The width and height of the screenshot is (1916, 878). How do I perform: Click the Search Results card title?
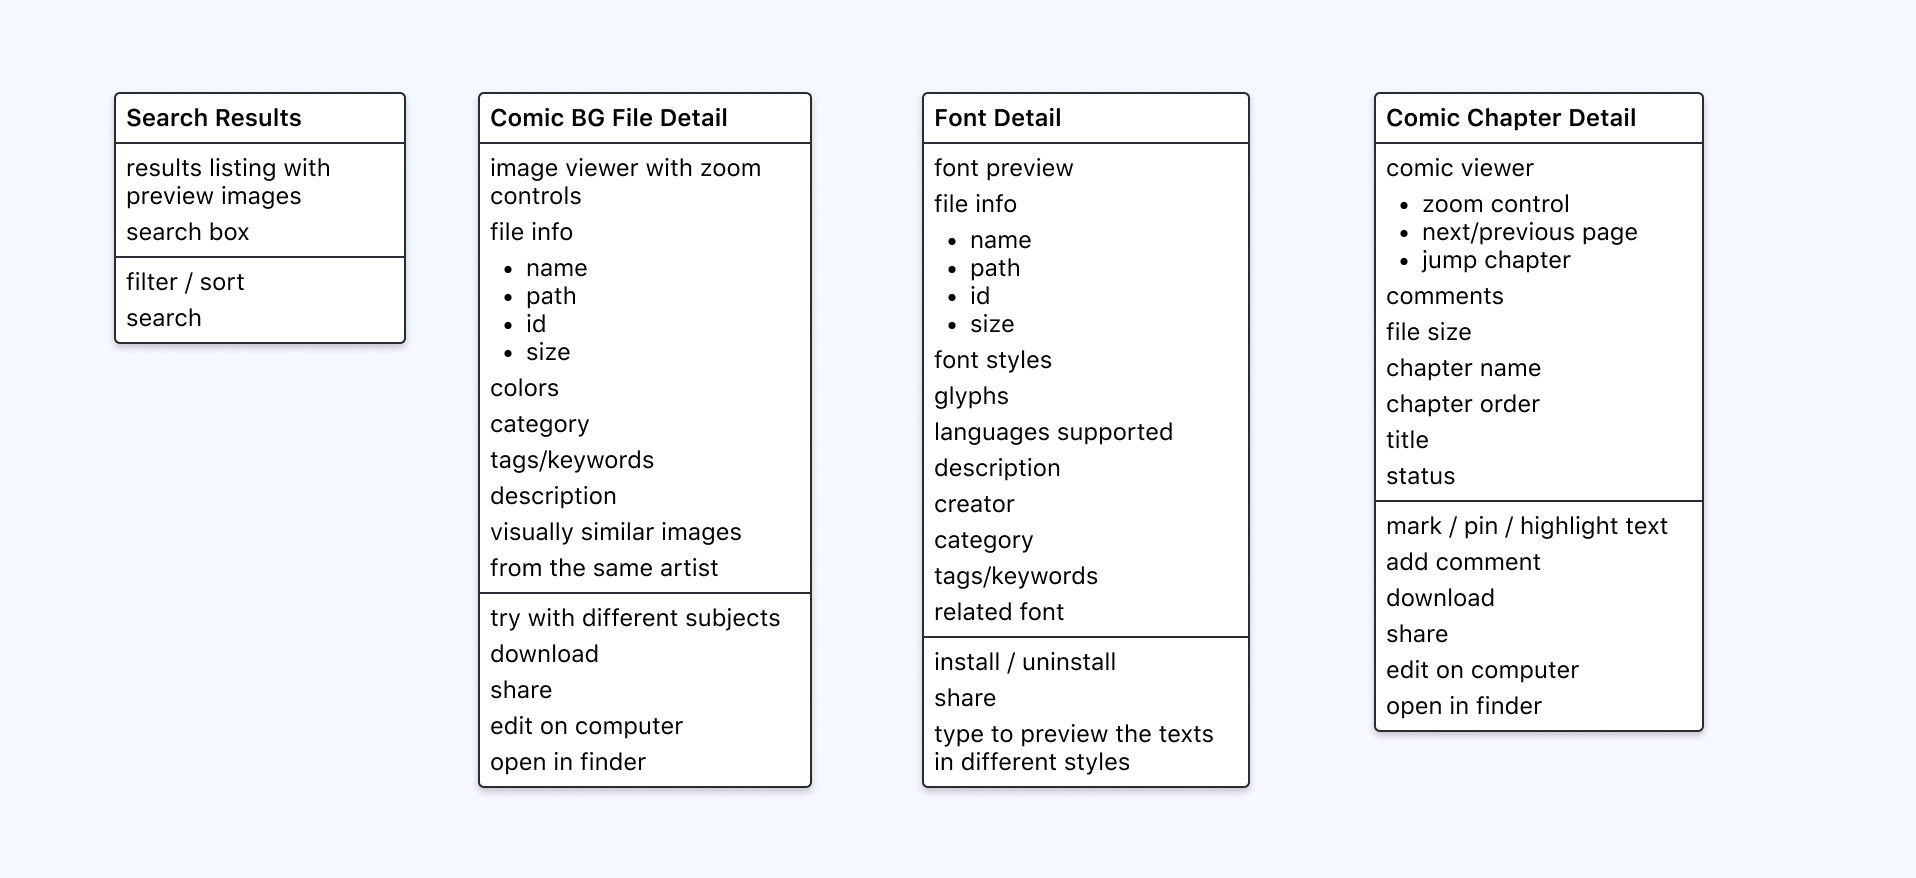213,118
